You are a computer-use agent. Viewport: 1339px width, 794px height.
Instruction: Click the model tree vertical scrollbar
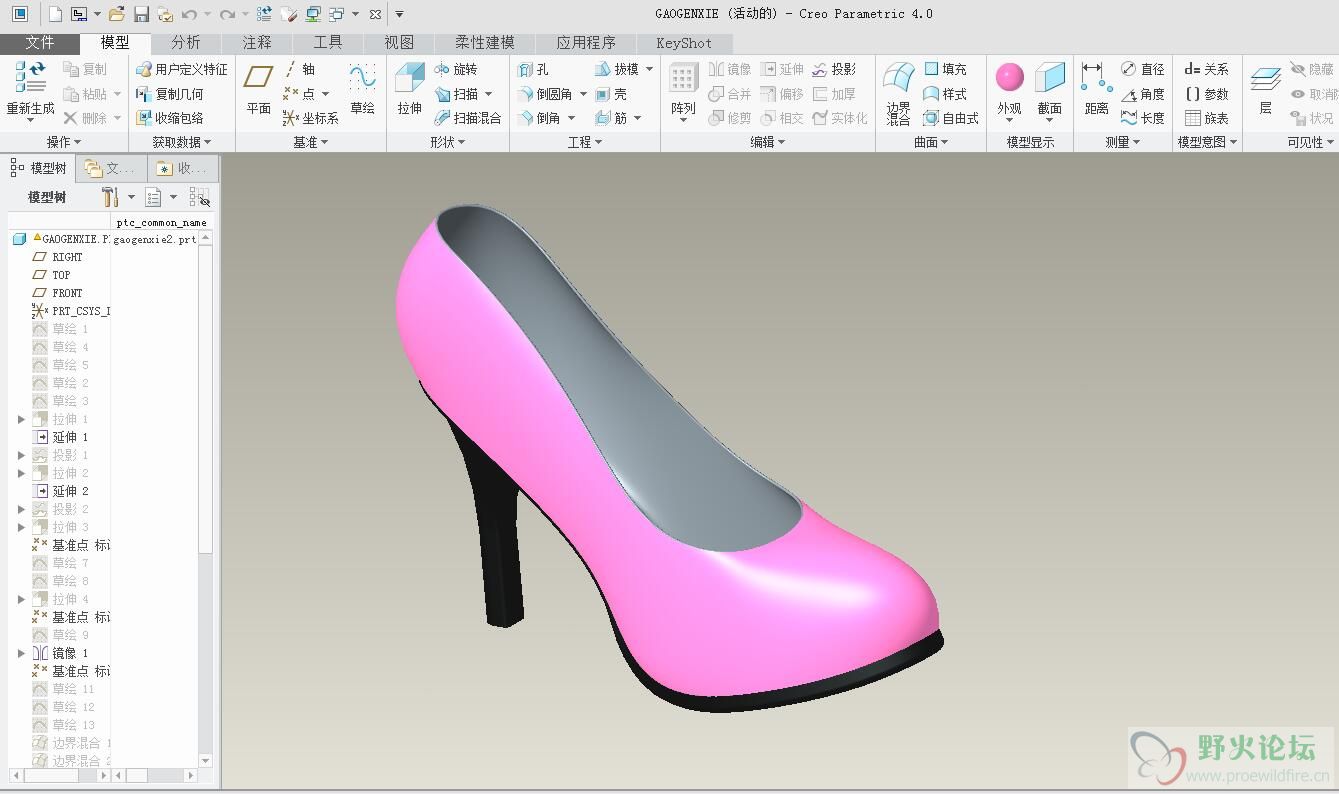pyautogui.click(x=206, y=400)
